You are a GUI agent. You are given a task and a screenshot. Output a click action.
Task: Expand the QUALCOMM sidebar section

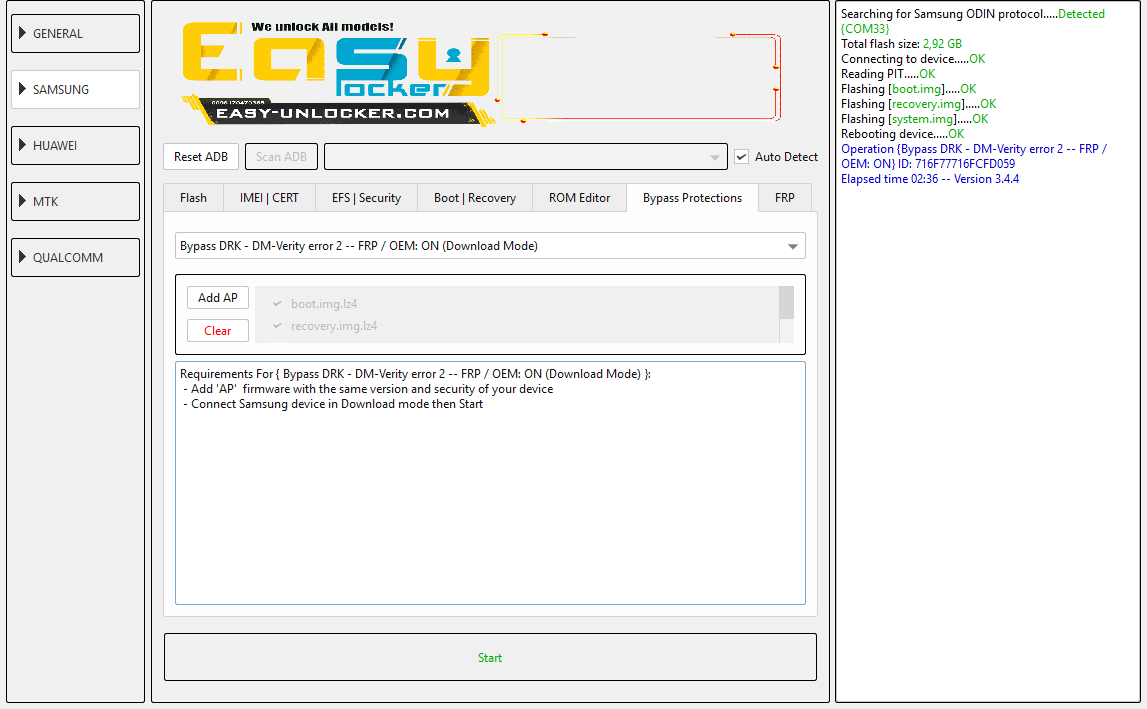tap(75, 258)
